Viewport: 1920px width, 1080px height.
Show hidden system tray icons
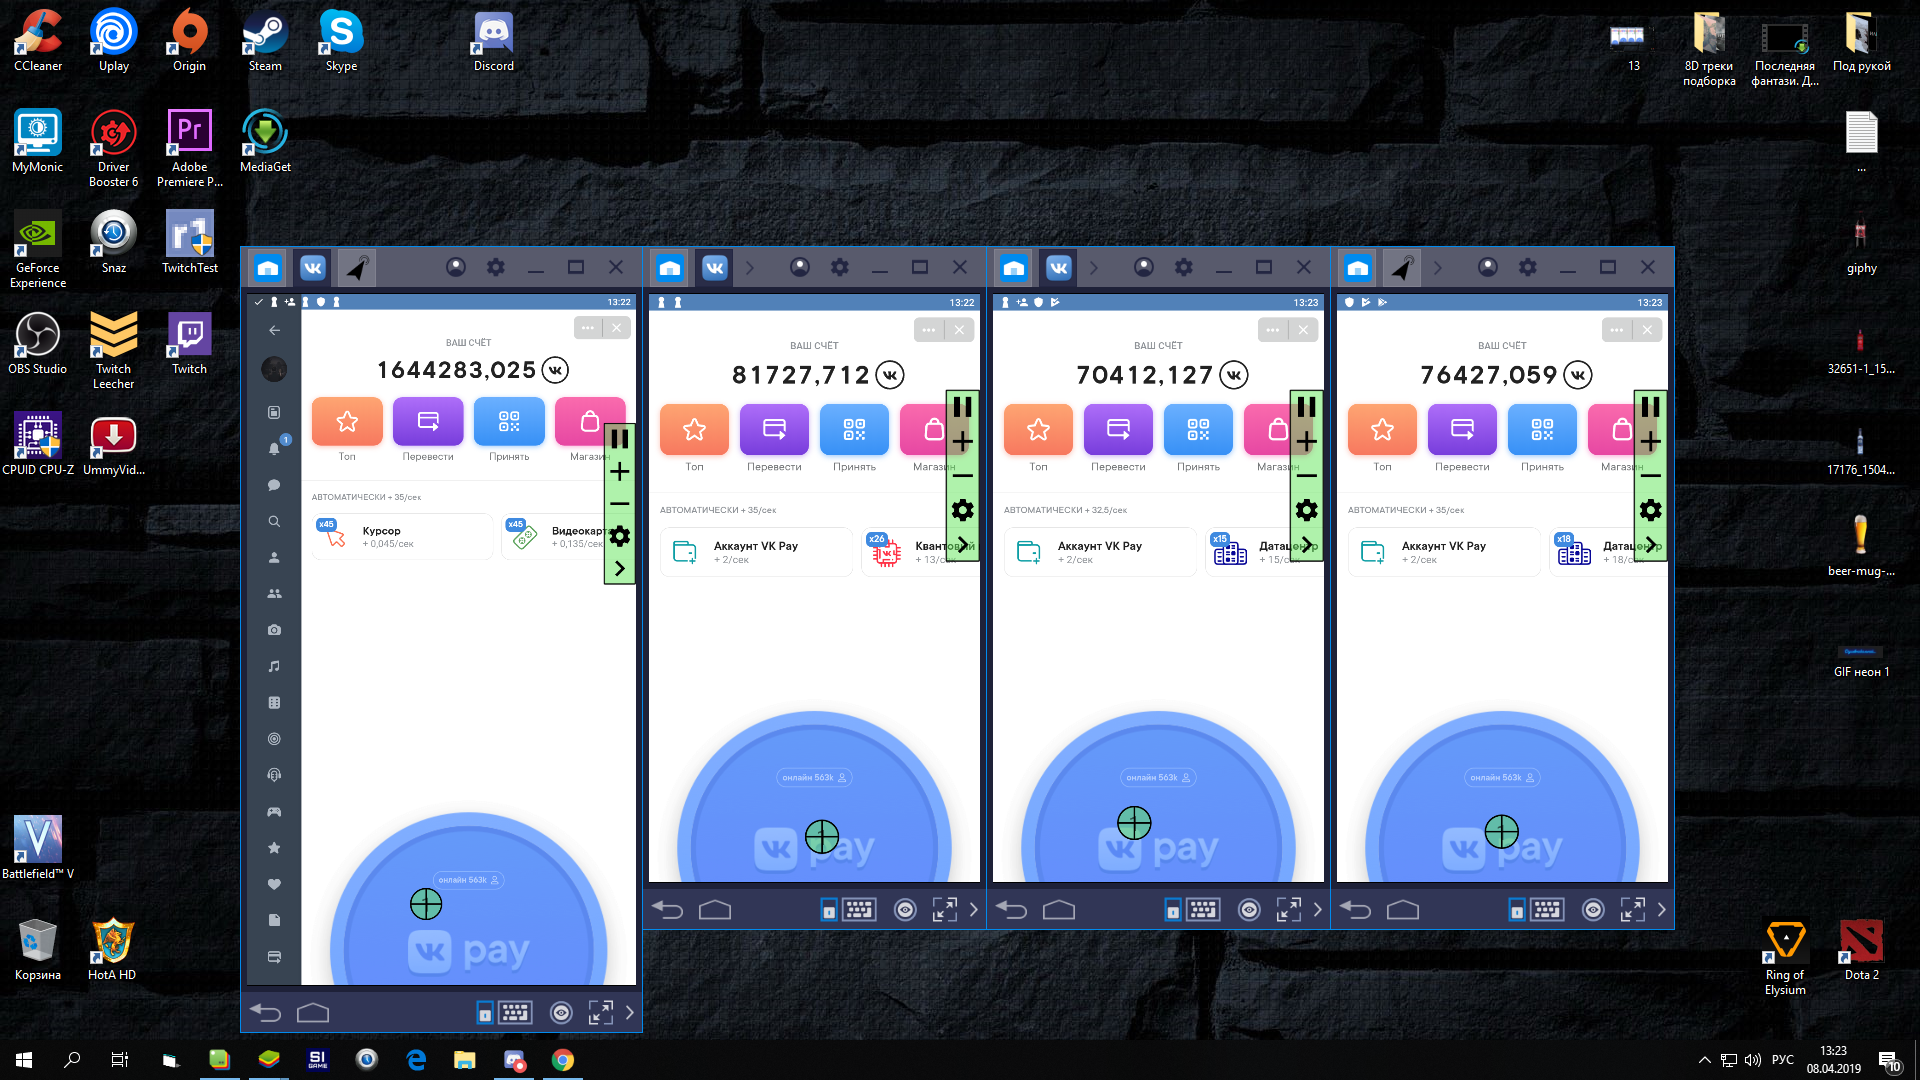(1704, 1060)
